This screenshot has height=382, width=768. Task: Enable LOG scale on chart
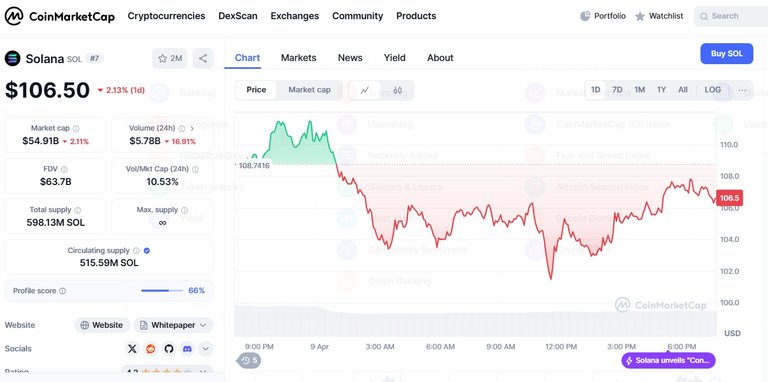pyautogui.click(x=712, y=90)
